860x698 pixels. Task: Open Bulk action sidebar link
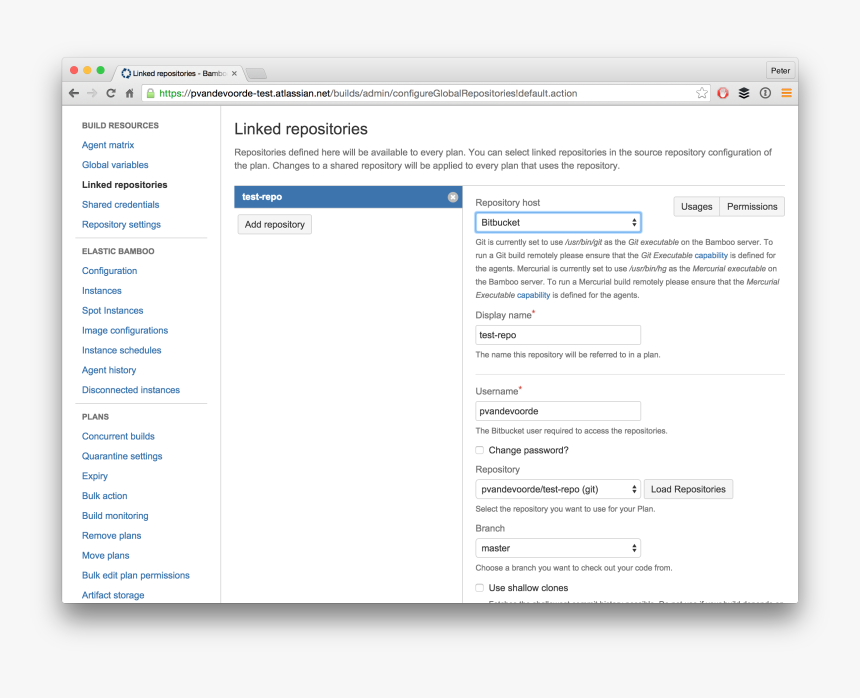pyautogui.click(x=105, y=496)
